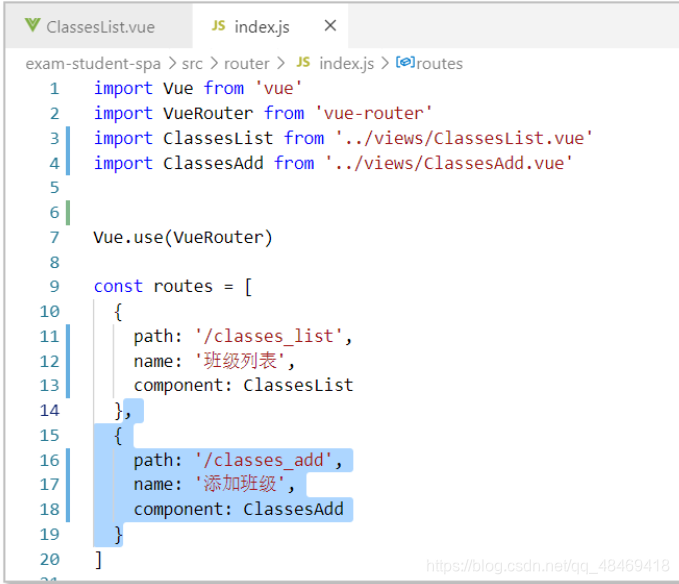
Task: Click the index.js breadcrumb item
Action: click(x=346, y=64)
